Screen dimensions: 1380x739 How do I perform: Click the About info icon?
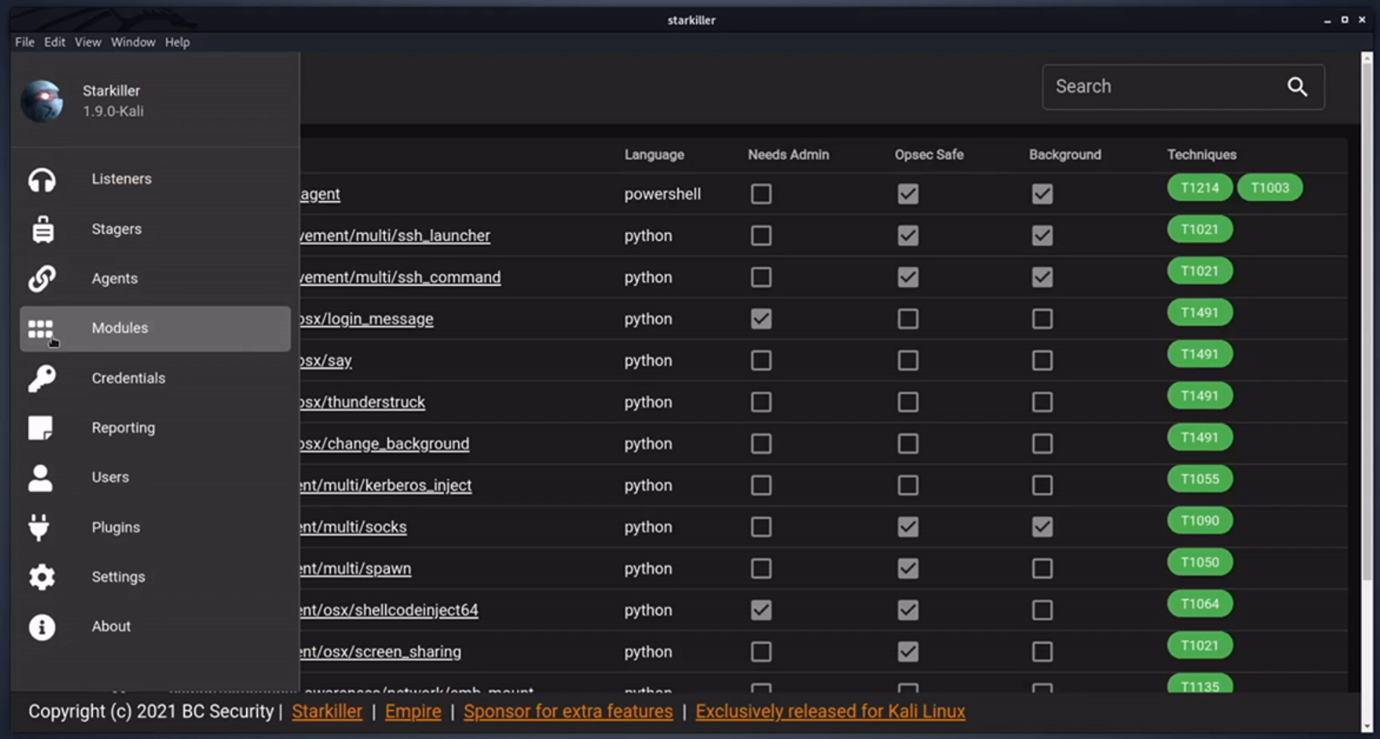point(42,627)
